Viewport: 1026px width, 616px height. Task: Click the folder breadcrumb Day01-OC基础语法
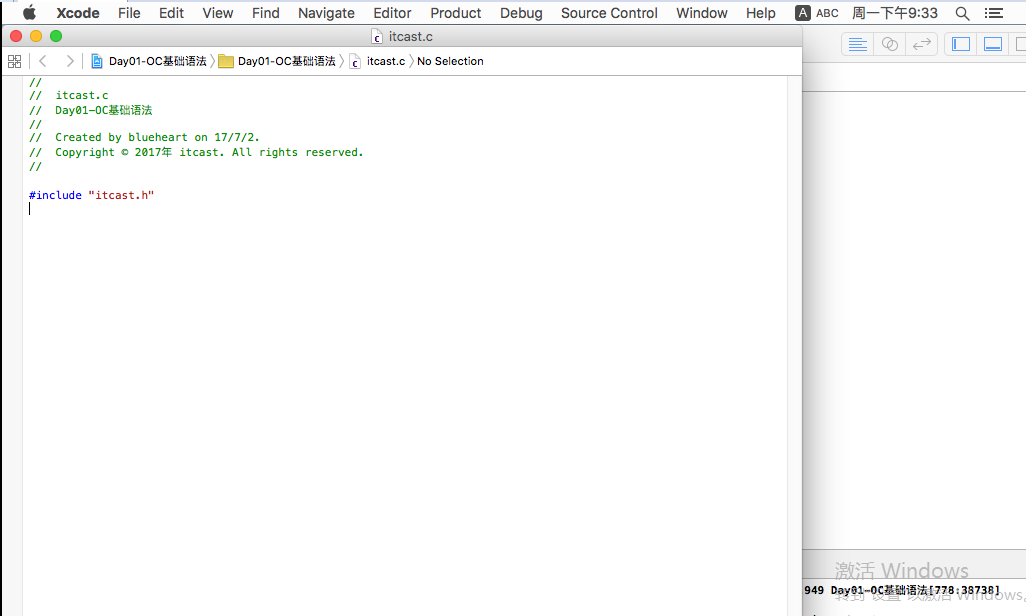coord(277,62)
